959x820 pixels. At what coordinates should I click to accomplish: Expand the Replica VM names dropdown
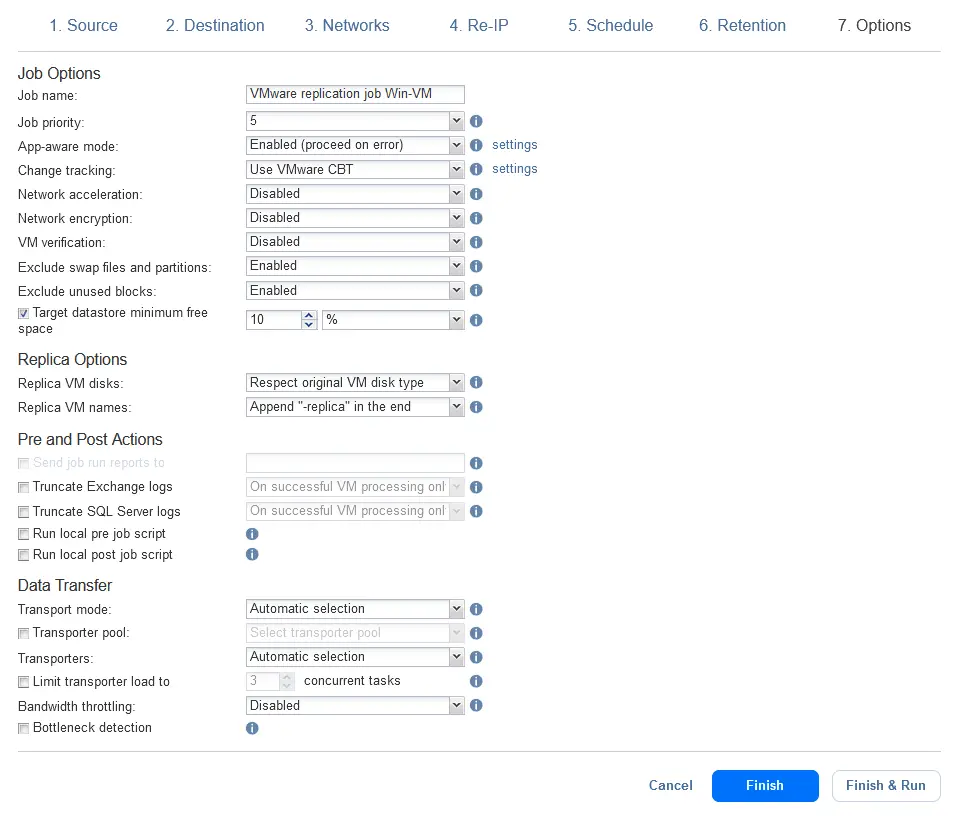click(x=355, y=407)
